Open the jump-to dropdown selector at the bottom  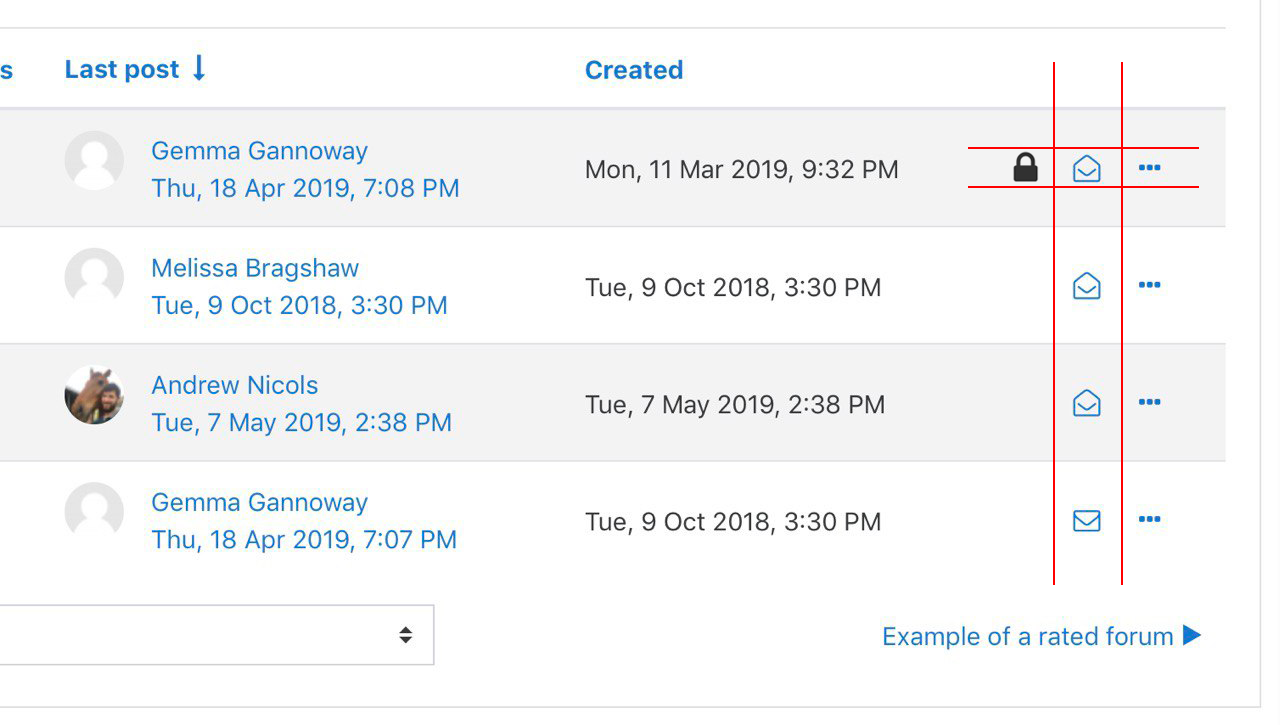pyautogui.click(x=216, y=635)
